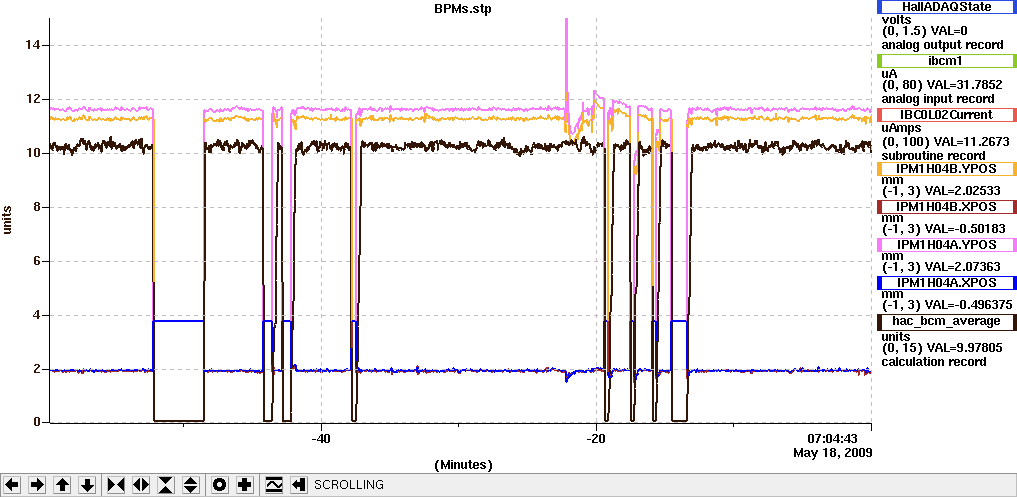The width and height of the screenshot is (1017, 497).
Task: Pan the plot up with the up arrow
Action: (62, 485)
